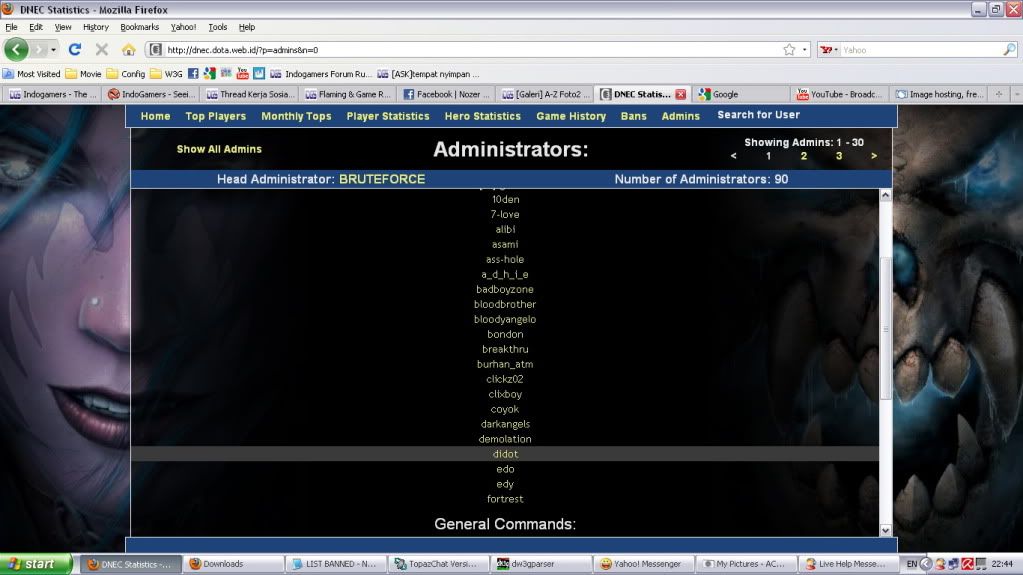Open the View menu
This screenshot has width=1023, height=575.
(63, 27)
